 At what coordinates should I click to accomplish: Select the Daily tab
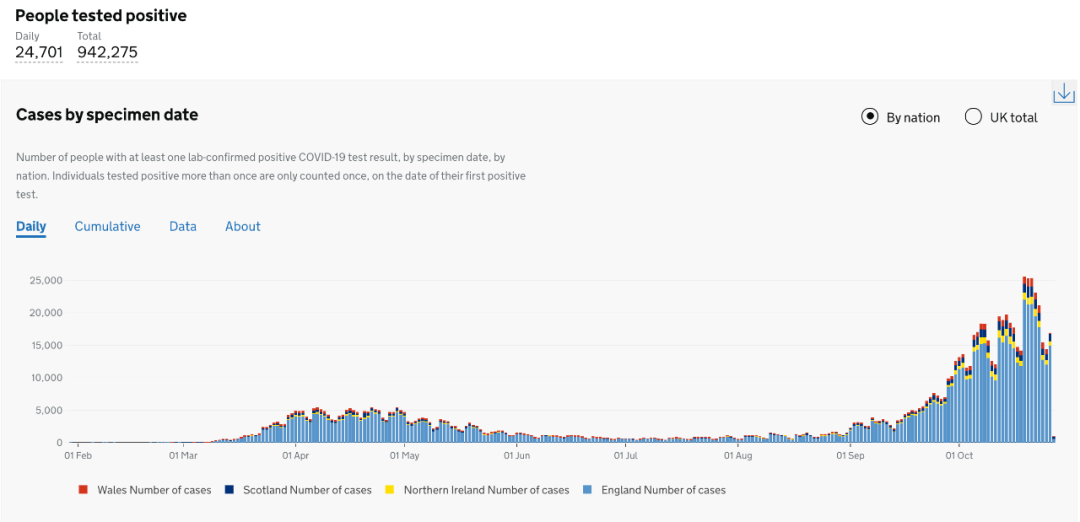tap(31, 227)
